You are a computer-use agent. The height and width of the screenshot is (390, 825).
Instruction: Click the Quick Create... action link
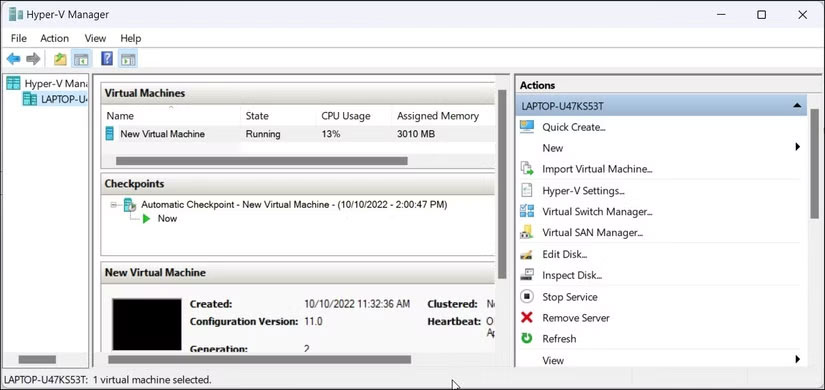point(574,127)
